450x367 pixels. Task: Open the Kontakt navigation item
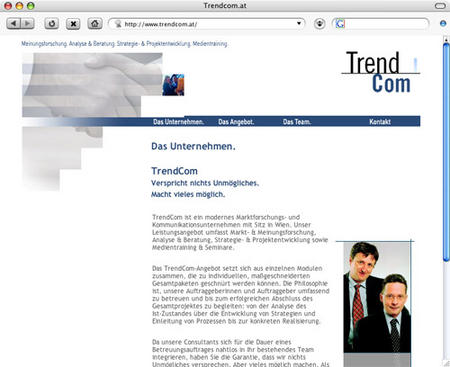click(380, 122)
